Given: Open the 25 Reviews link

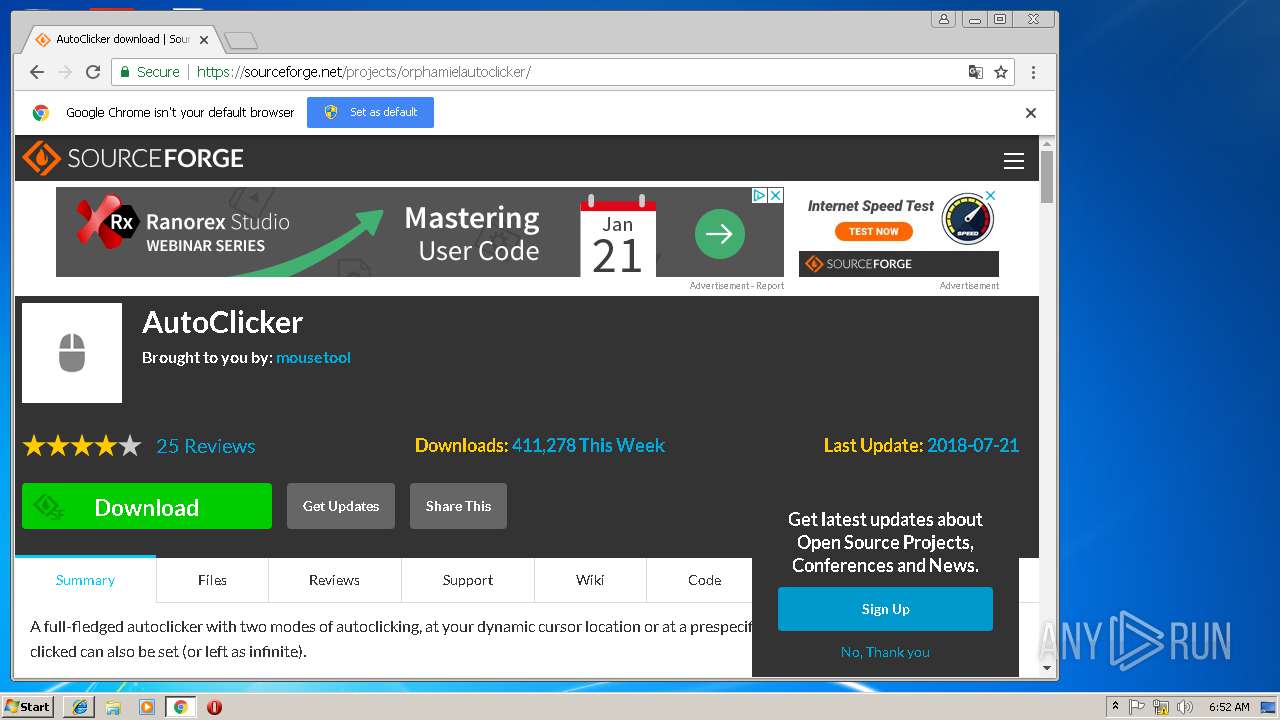Looking at the screenshot, I should (206, 446).
